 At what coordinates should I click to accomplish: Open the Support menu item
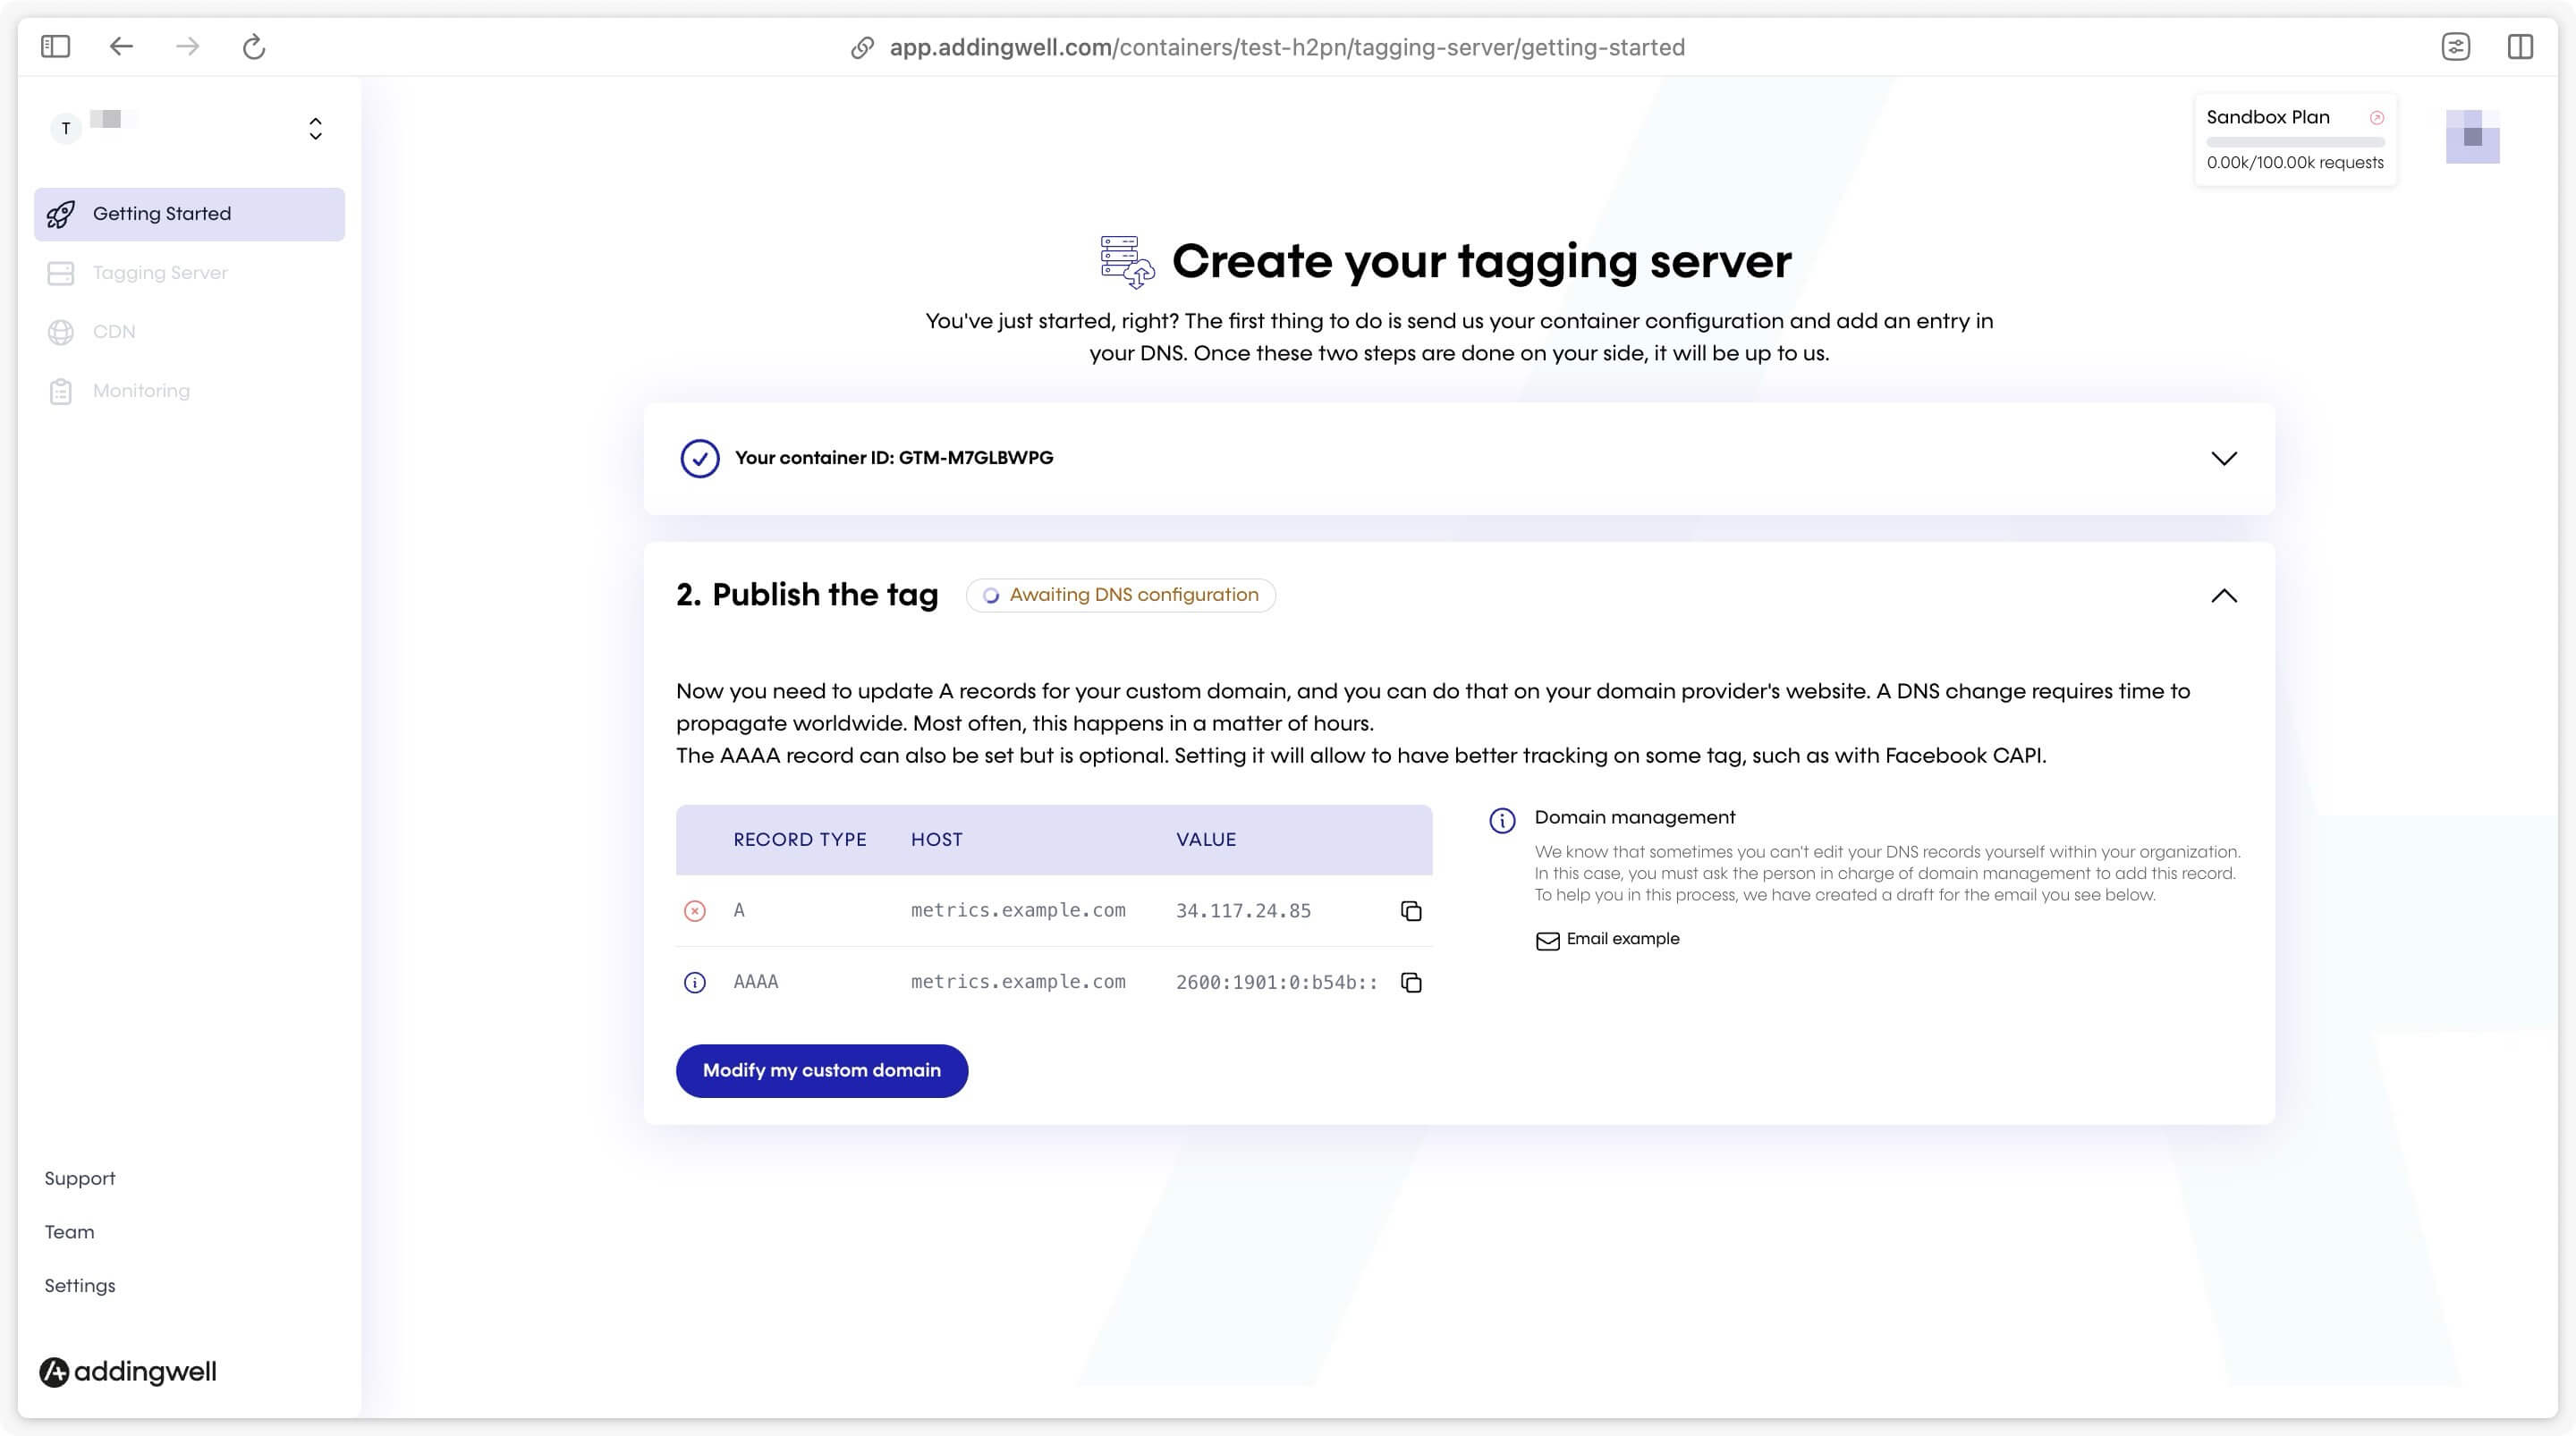[x=78, y=1176]
